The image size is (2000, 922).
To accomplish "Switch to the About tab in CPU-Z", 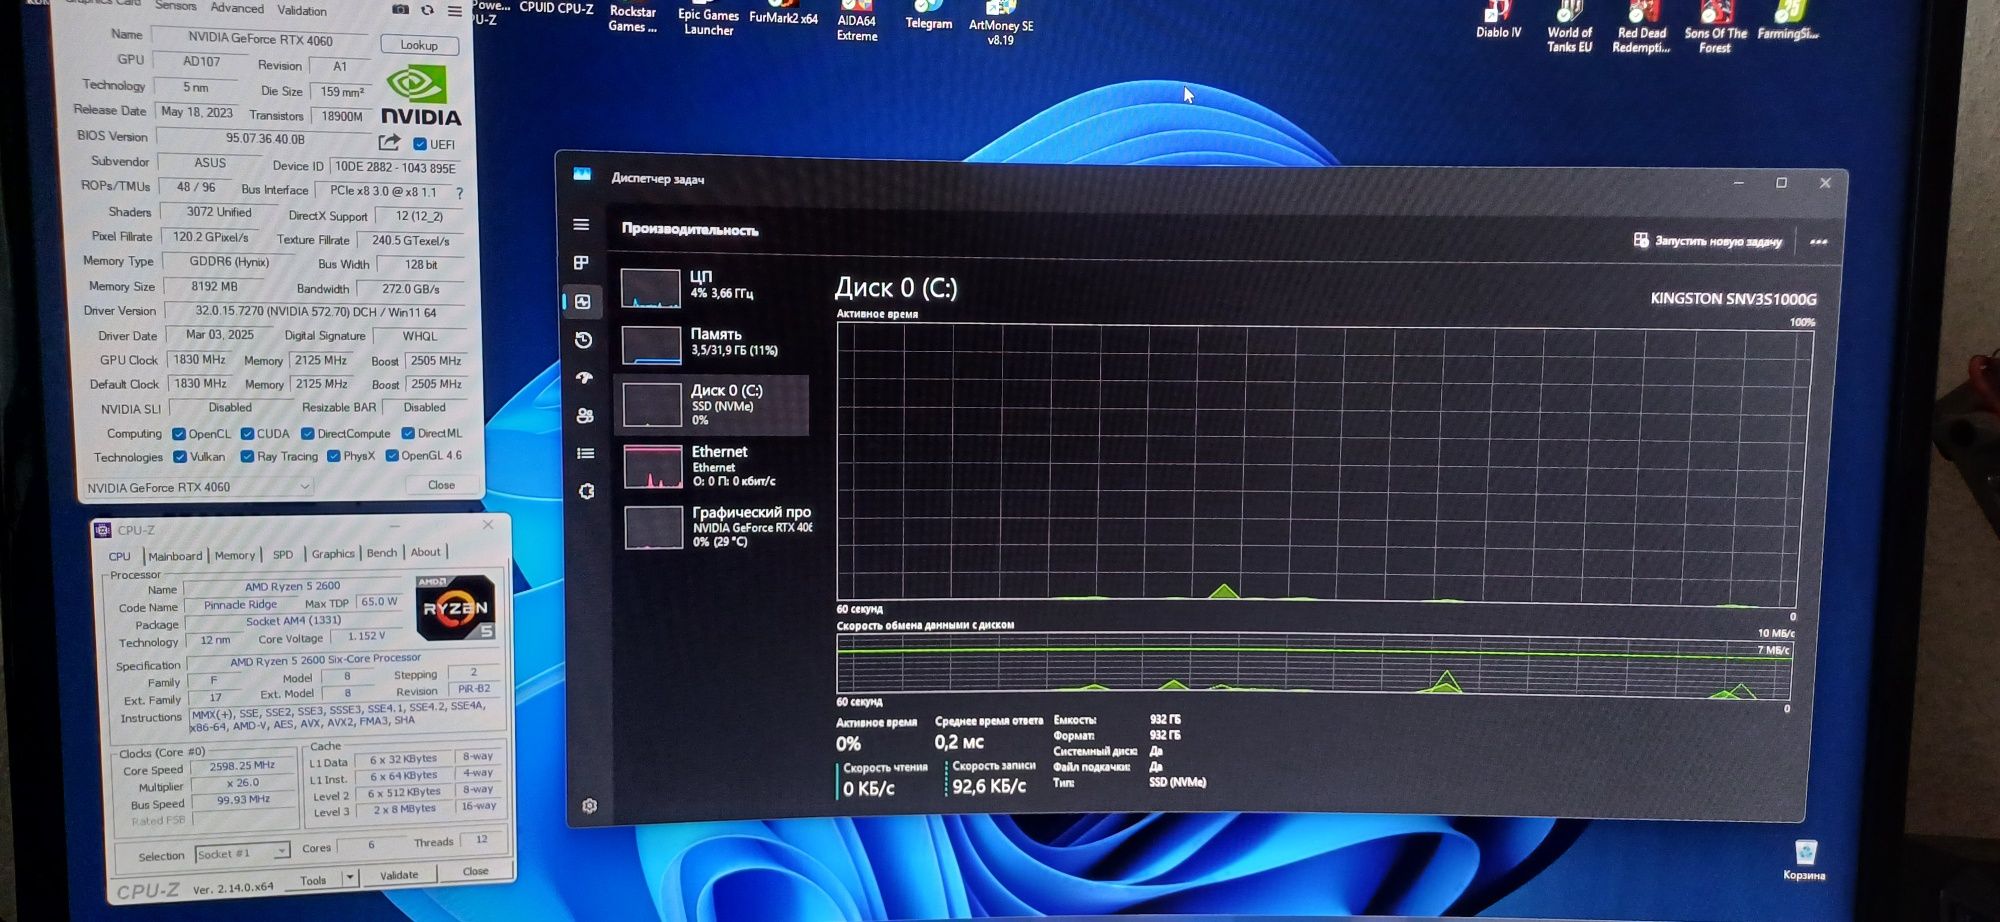I will click(x=425, y=552).
